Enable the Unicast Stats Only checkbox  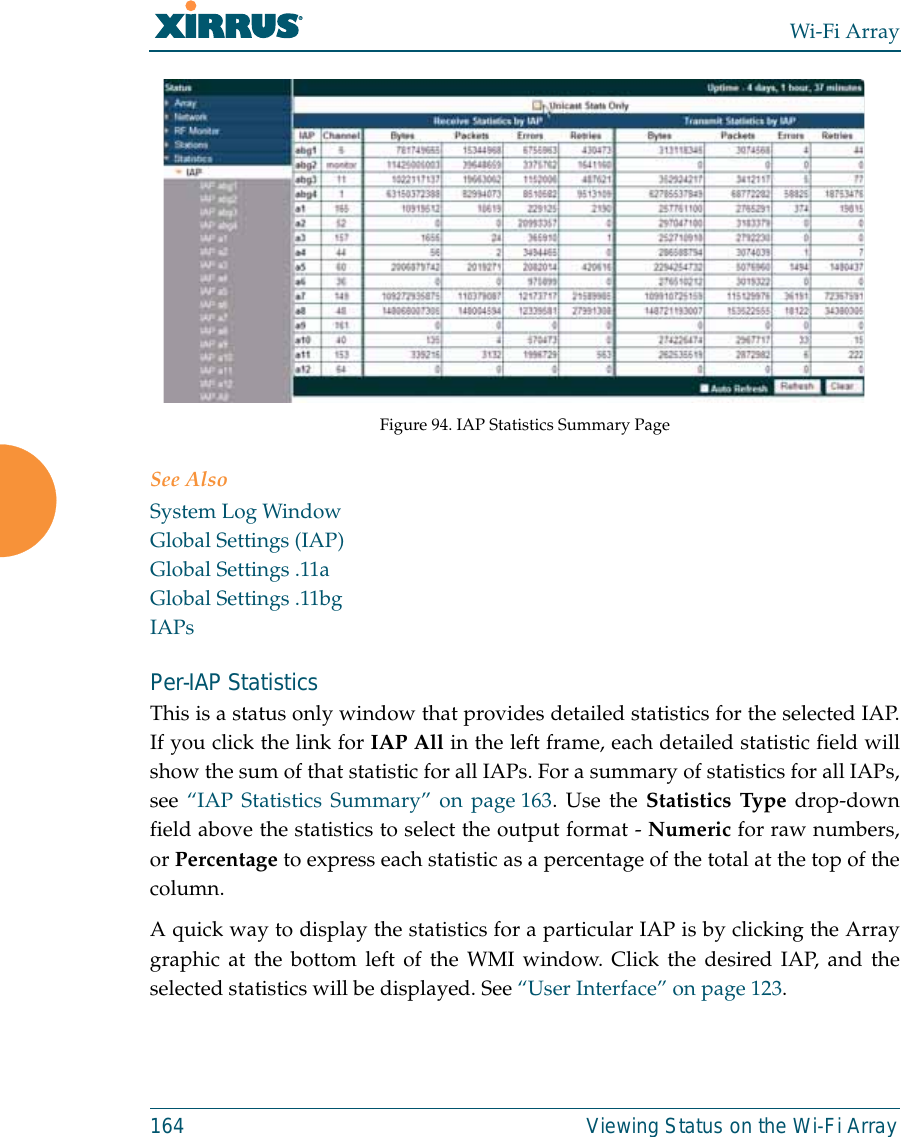tap(538, 106)
